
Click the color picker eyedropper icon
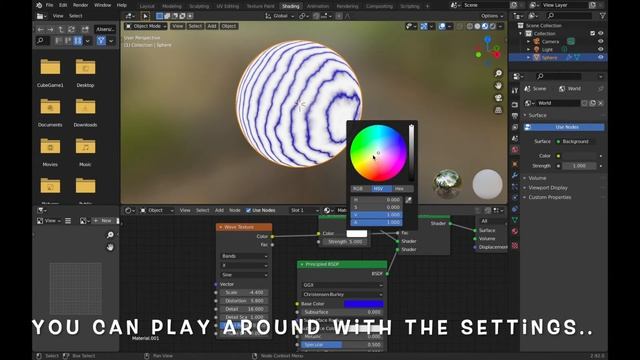pyautogui.click(x=408, y=200)
